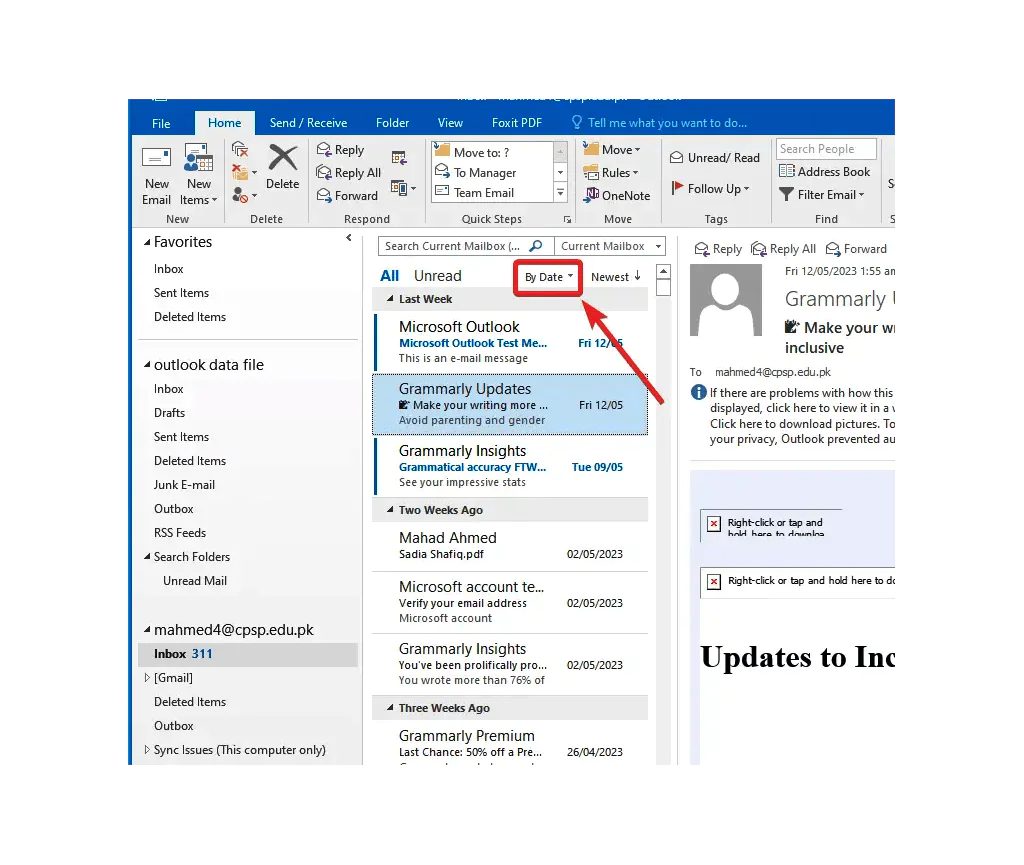Click the OneNote icon in the ribbon
1024x865 pixels.
coord(617,195)
